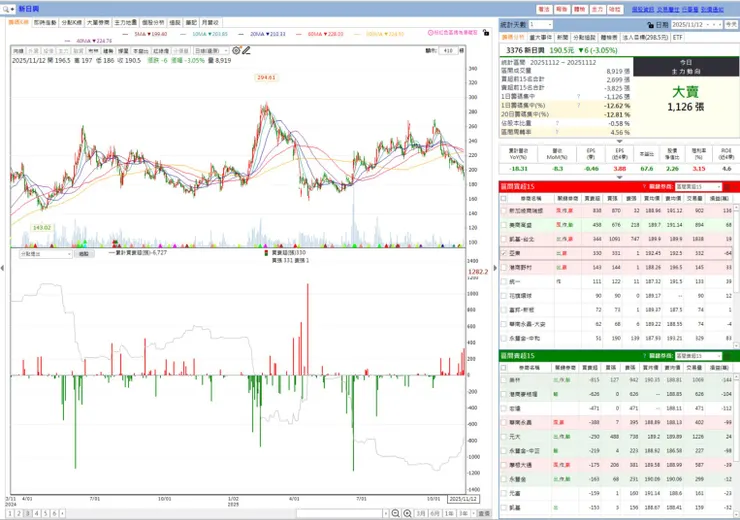The height and width of the screenshot is (520, 740).
Task: Click question mark beside 1日籌碼集中
Action: tap(579, 97)
